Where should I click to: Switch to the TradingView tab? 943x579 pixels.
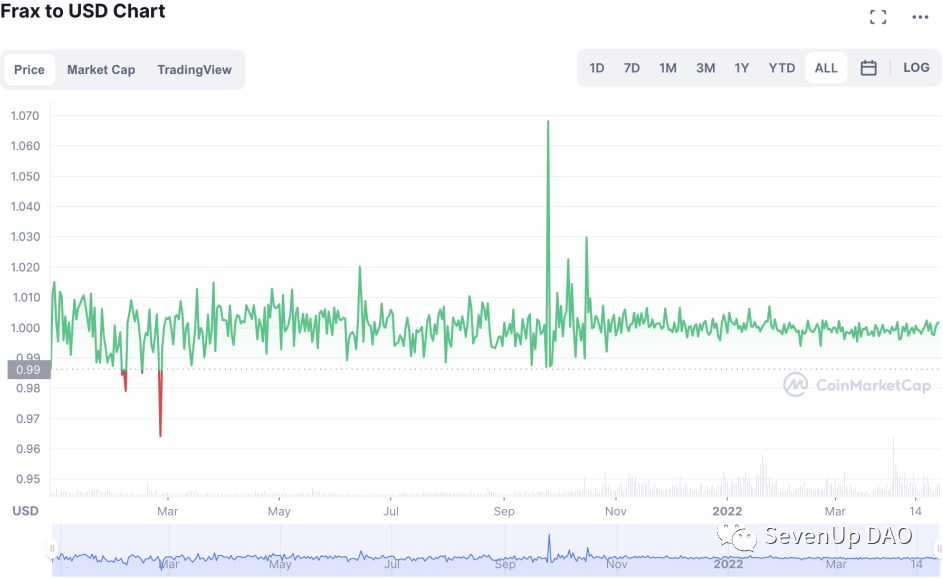[x=194, y=70]
